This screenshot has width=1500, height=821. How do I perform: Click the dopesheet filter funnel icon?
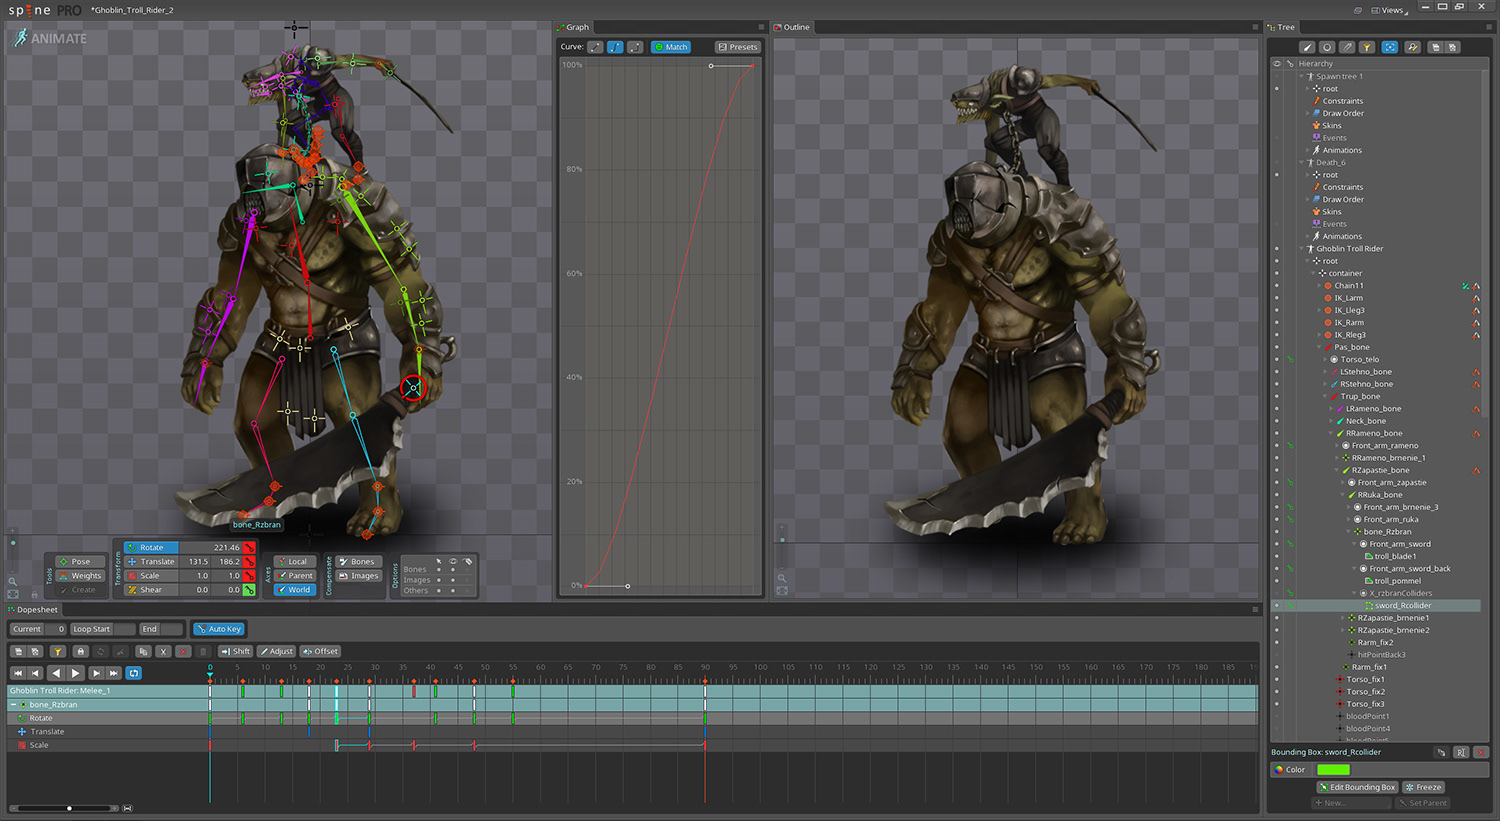(58, 651)
